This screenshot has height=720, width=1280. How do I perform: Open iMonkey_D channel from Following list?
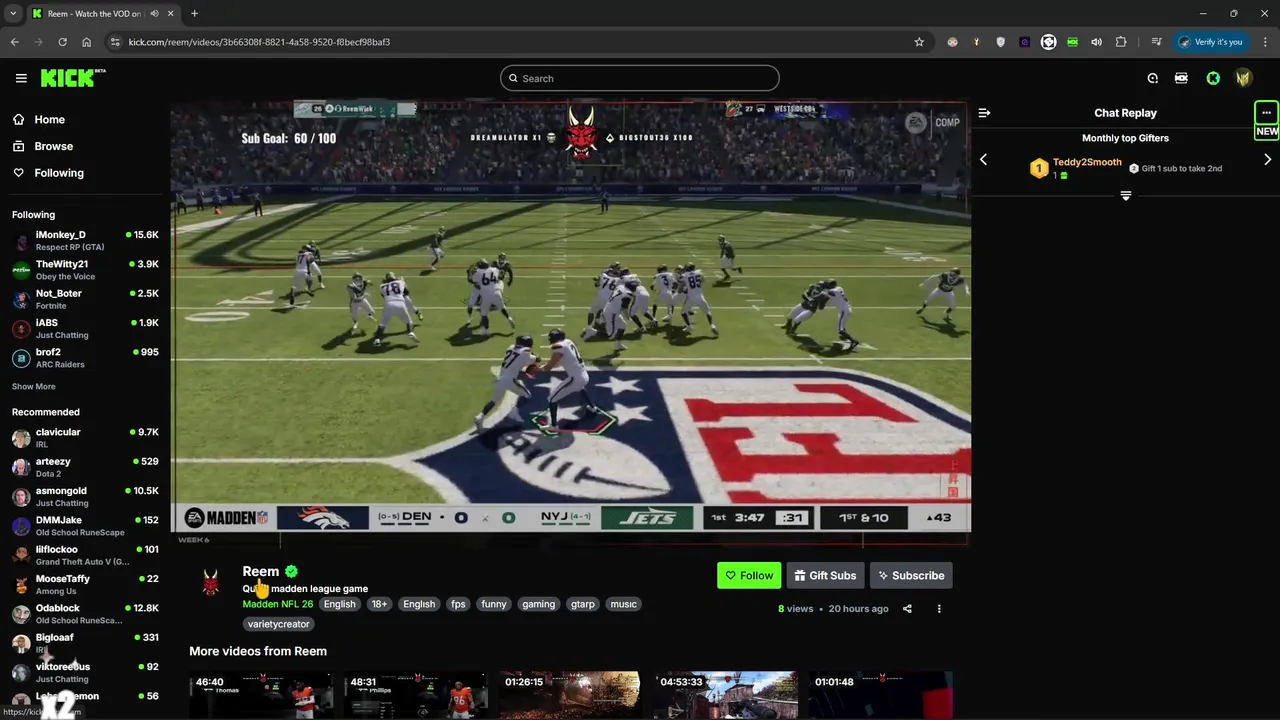pos(85,240)
